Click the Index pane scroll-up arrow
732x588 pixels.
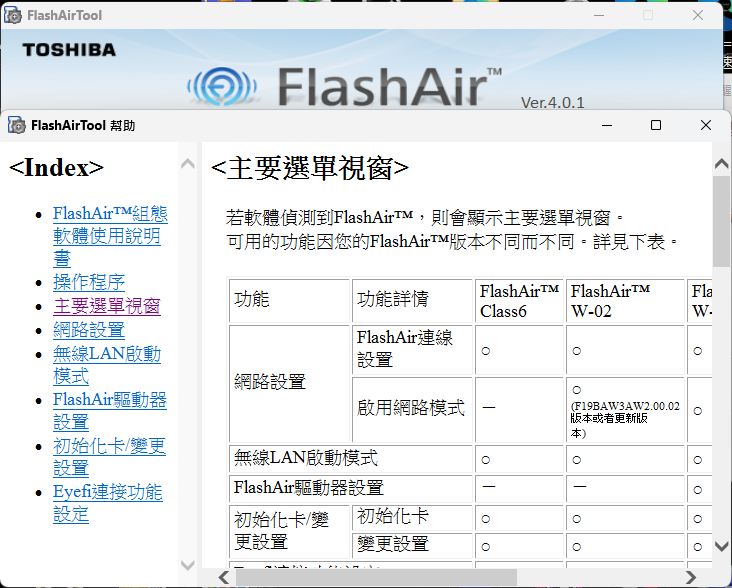pos(188,163)
